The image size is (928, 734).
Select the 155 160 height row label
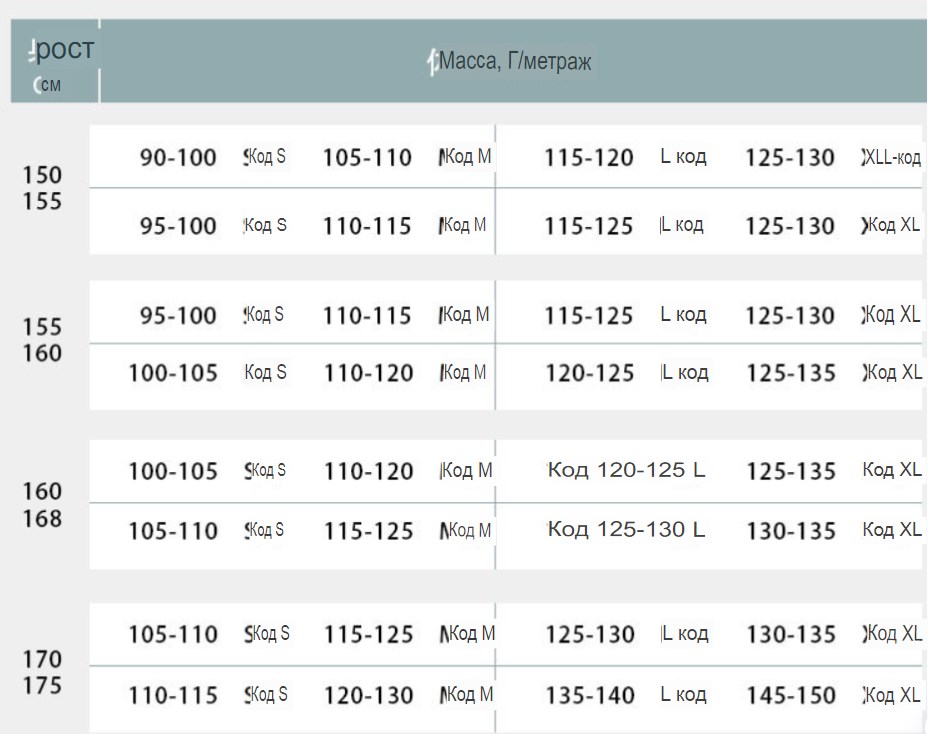pos(42,340)
